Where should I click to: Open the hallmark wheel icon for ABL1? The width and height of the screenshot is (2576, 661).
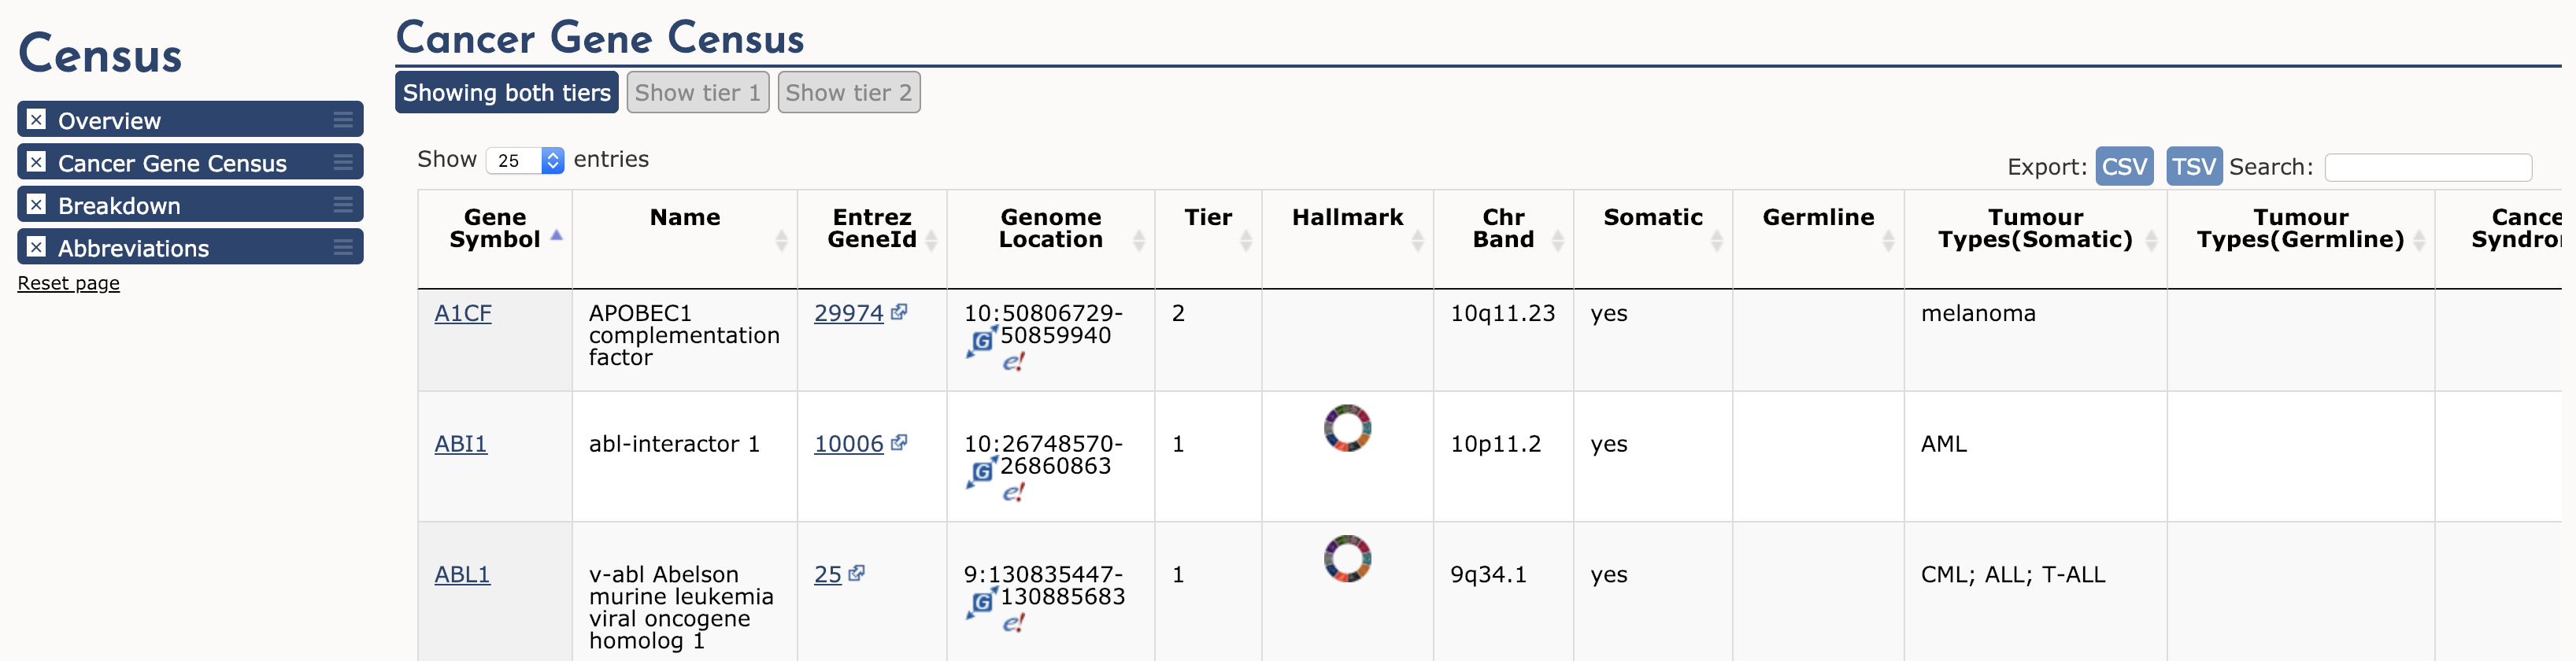click(1347, 558)
